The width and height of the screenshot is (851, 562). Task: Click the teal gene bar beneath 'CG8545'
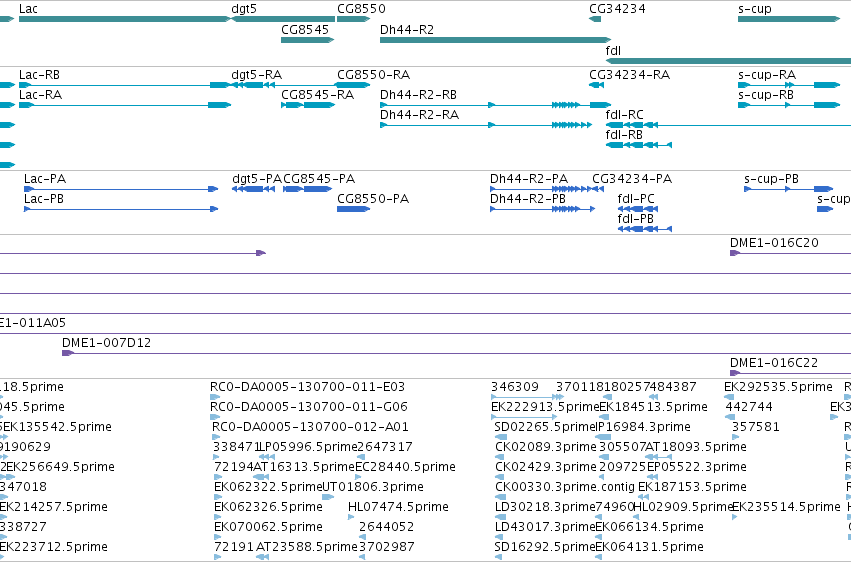(x=308, y=40)
